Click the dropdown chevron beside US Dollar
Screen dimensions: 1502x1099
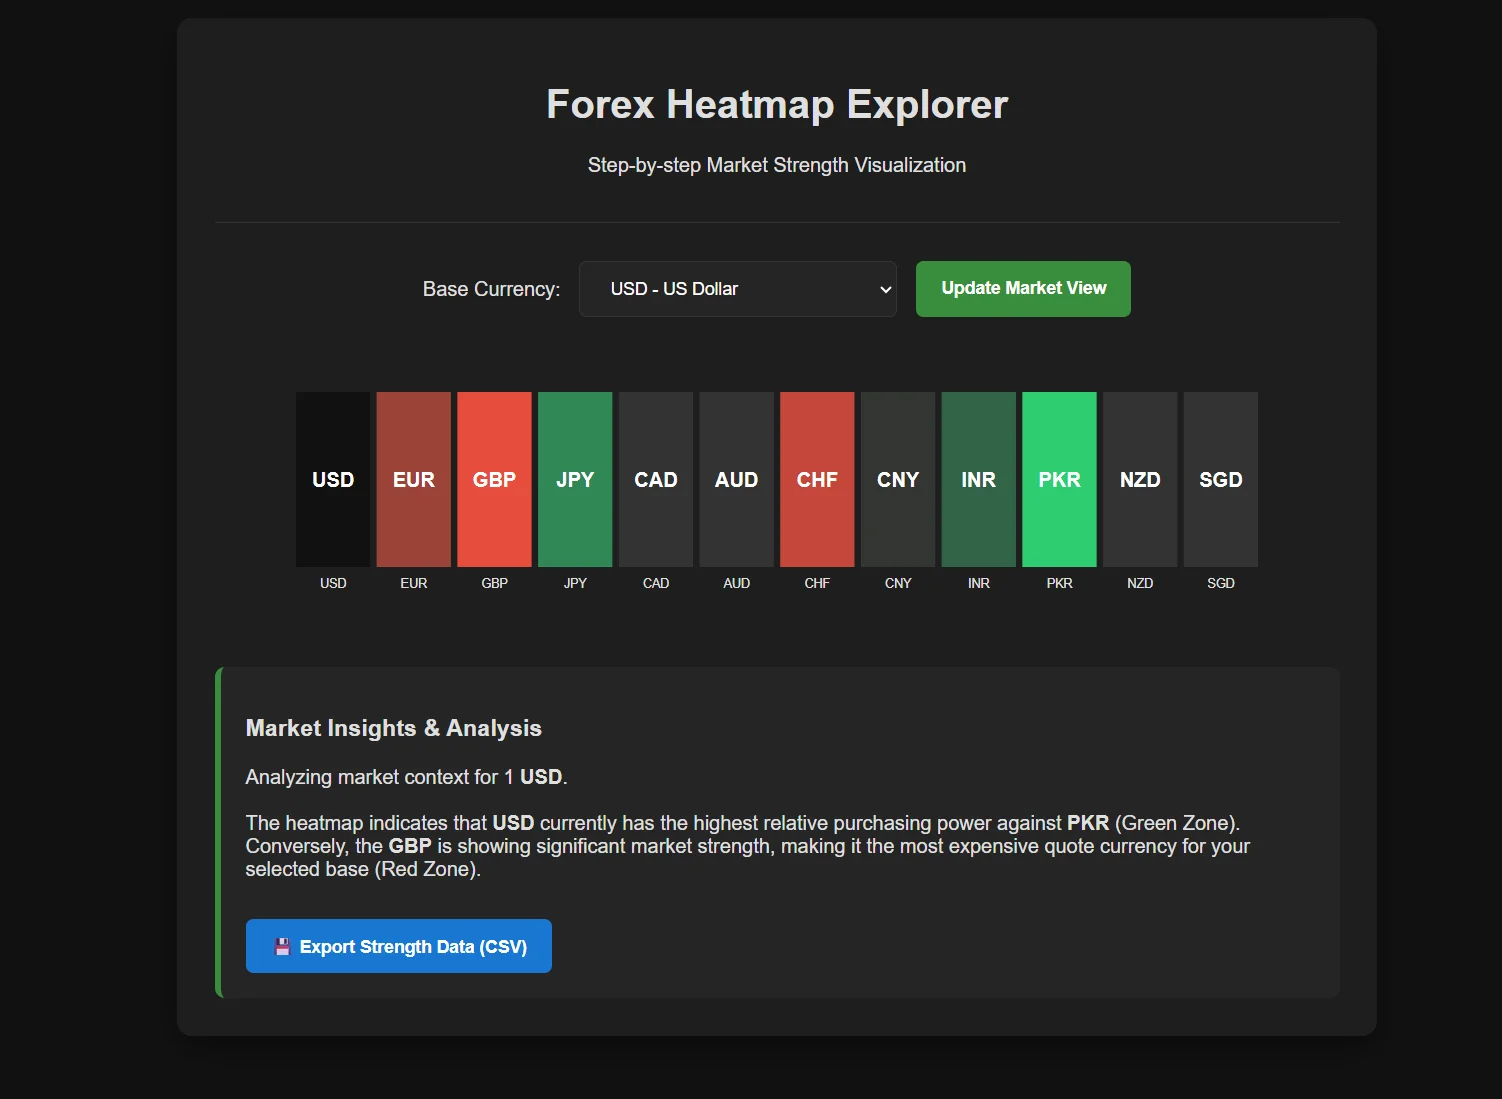[x=883, y=289]
